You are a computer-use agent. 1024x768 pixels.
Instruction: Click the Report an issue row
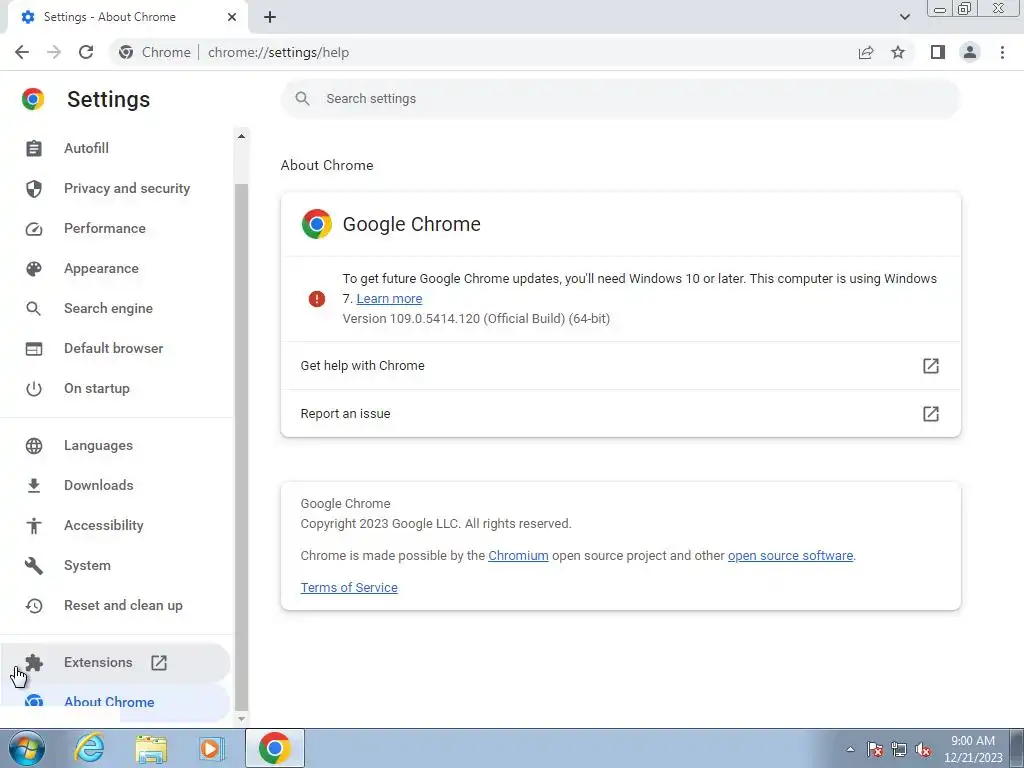click(620, 413)
